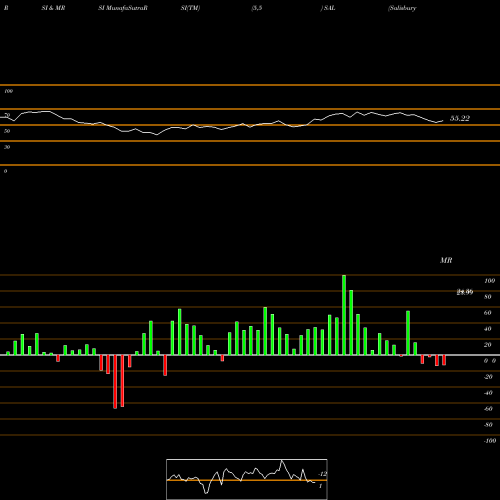
Task: Click the MR axis label -40
Action: point(488,393)
